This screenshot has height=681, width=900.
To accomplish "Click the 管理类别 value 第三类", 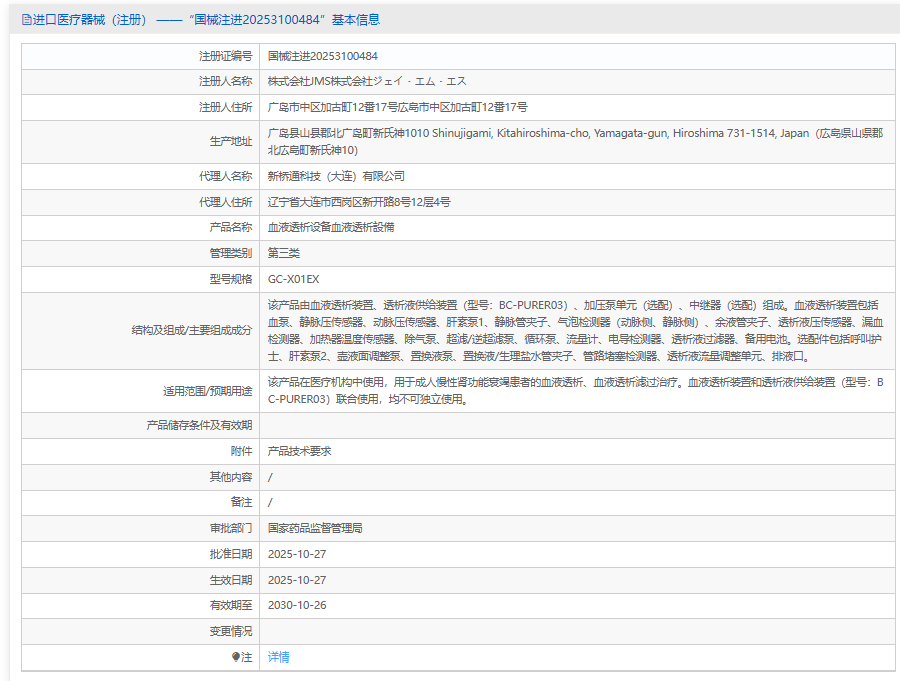I will coord(284,253).
